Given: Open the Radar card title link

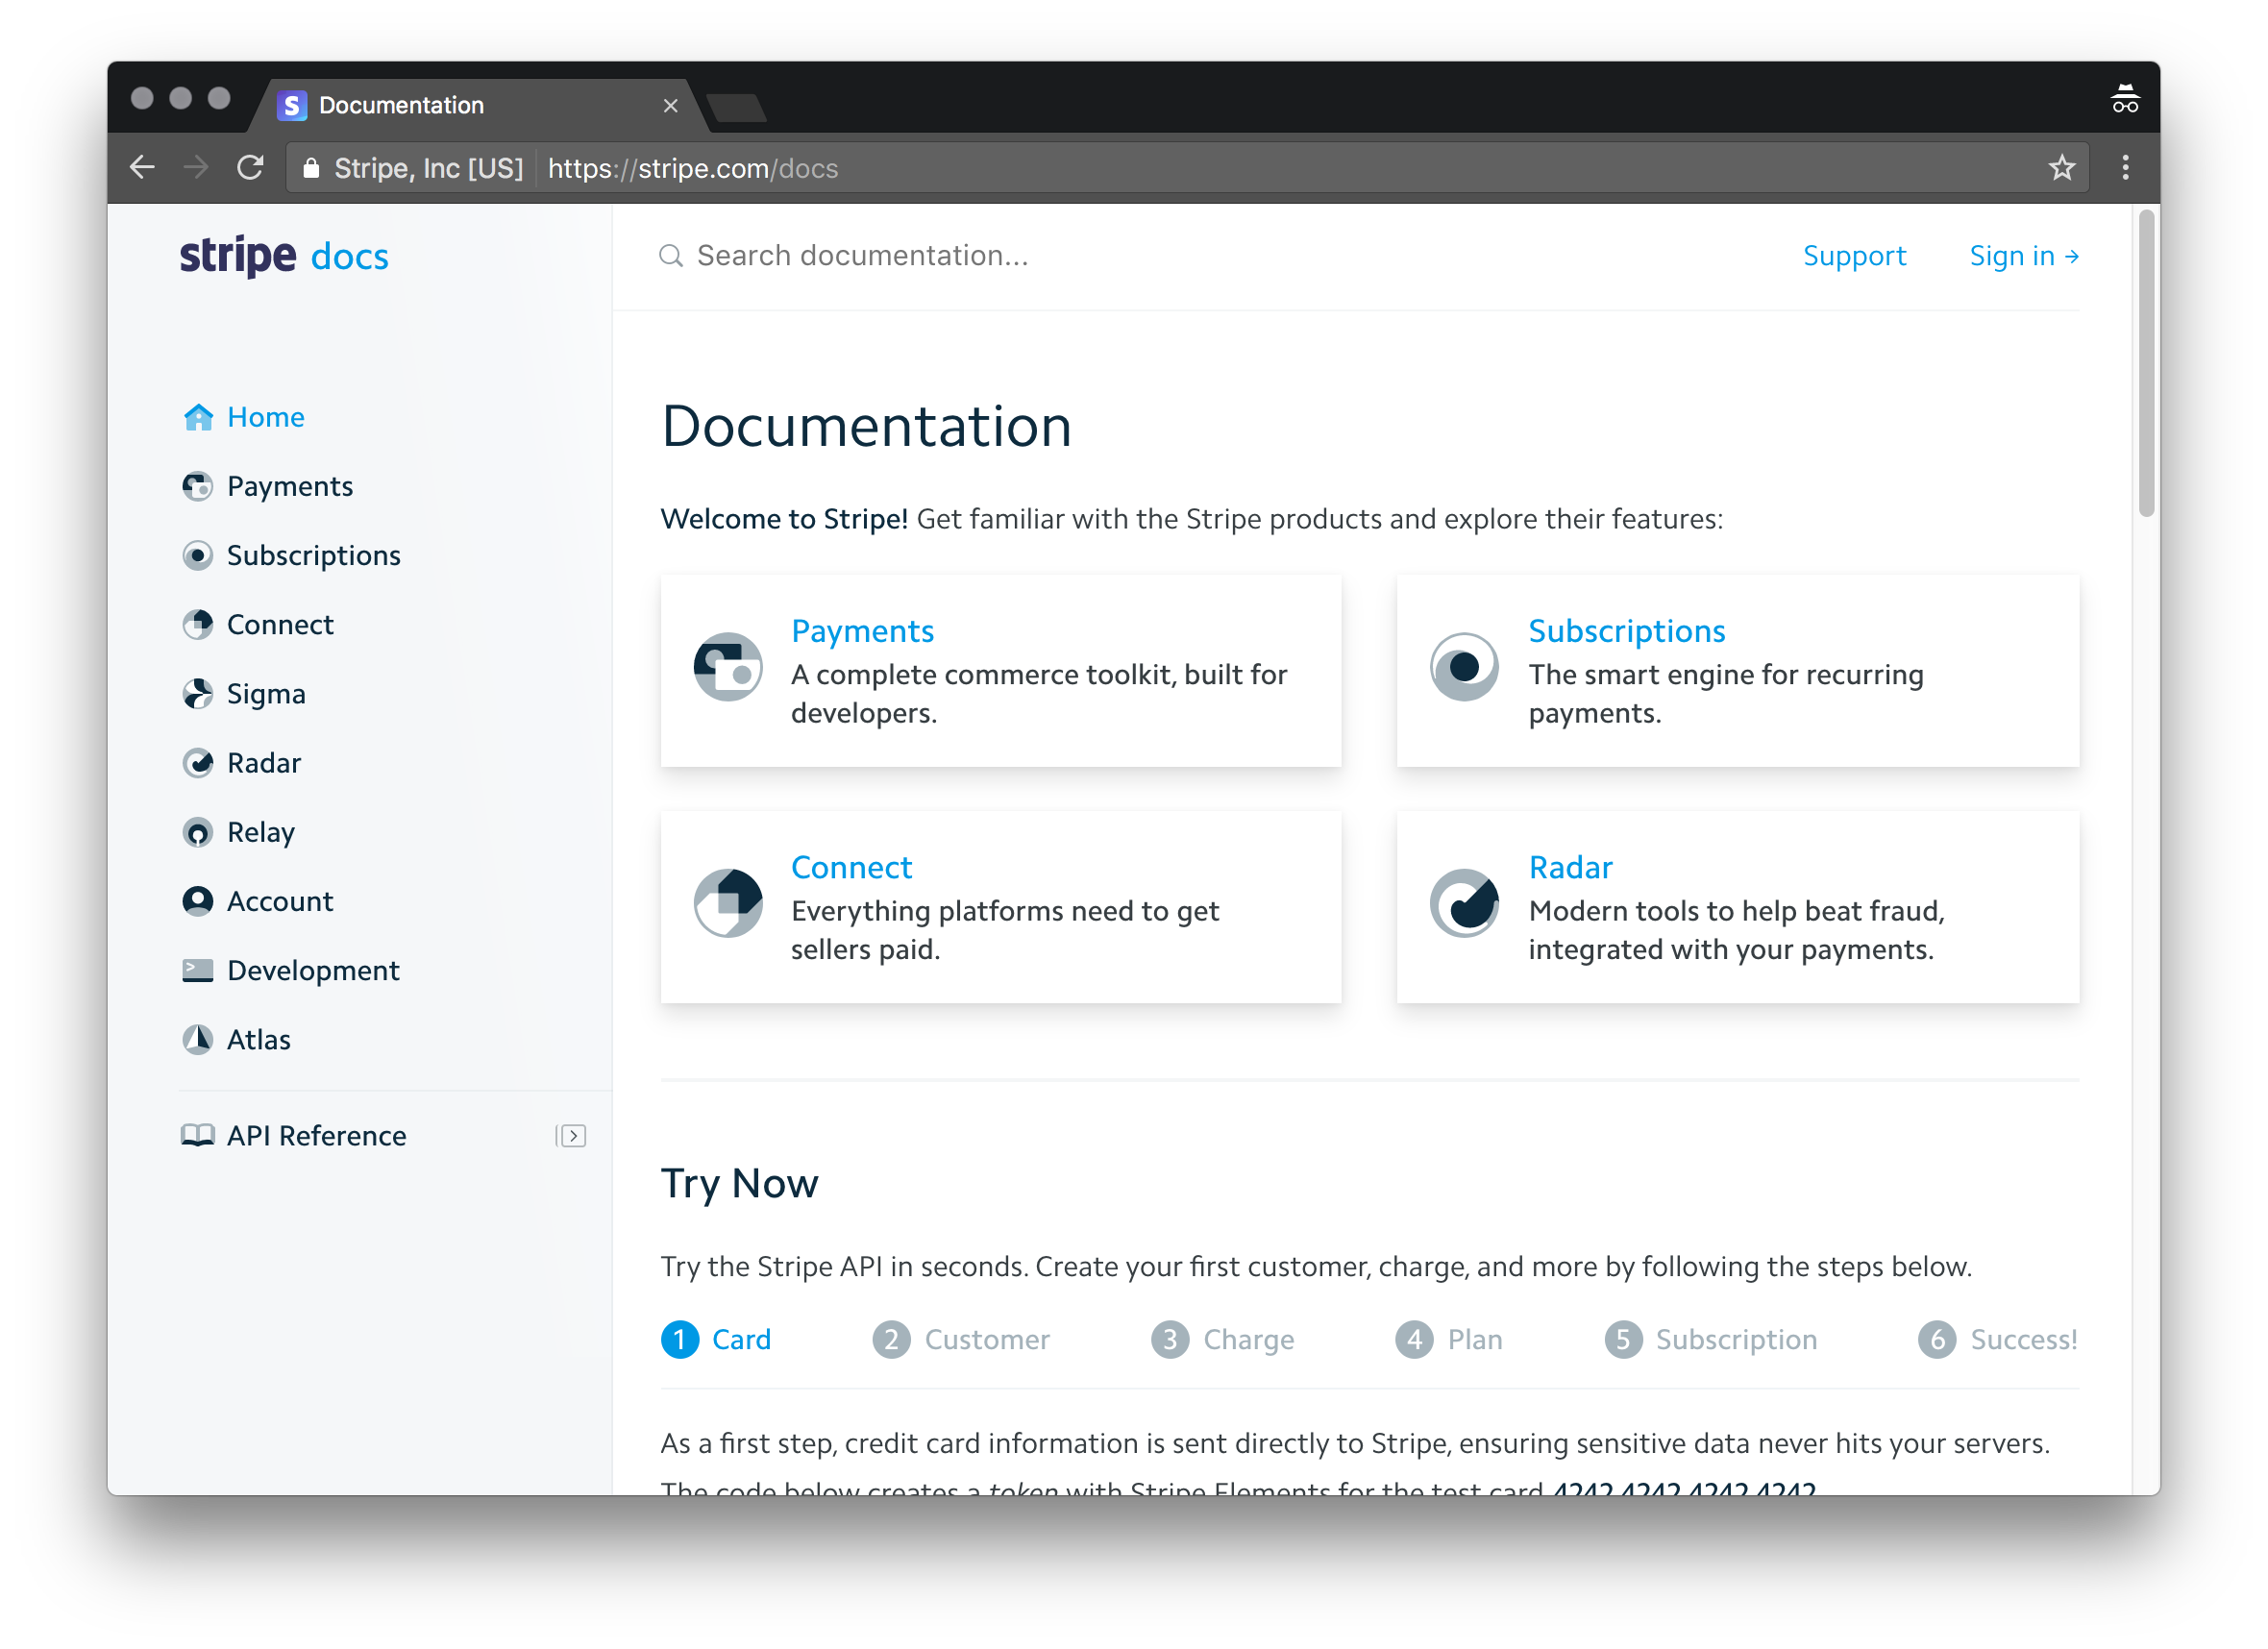Looking at the screenshot, I should [1571, 867].
